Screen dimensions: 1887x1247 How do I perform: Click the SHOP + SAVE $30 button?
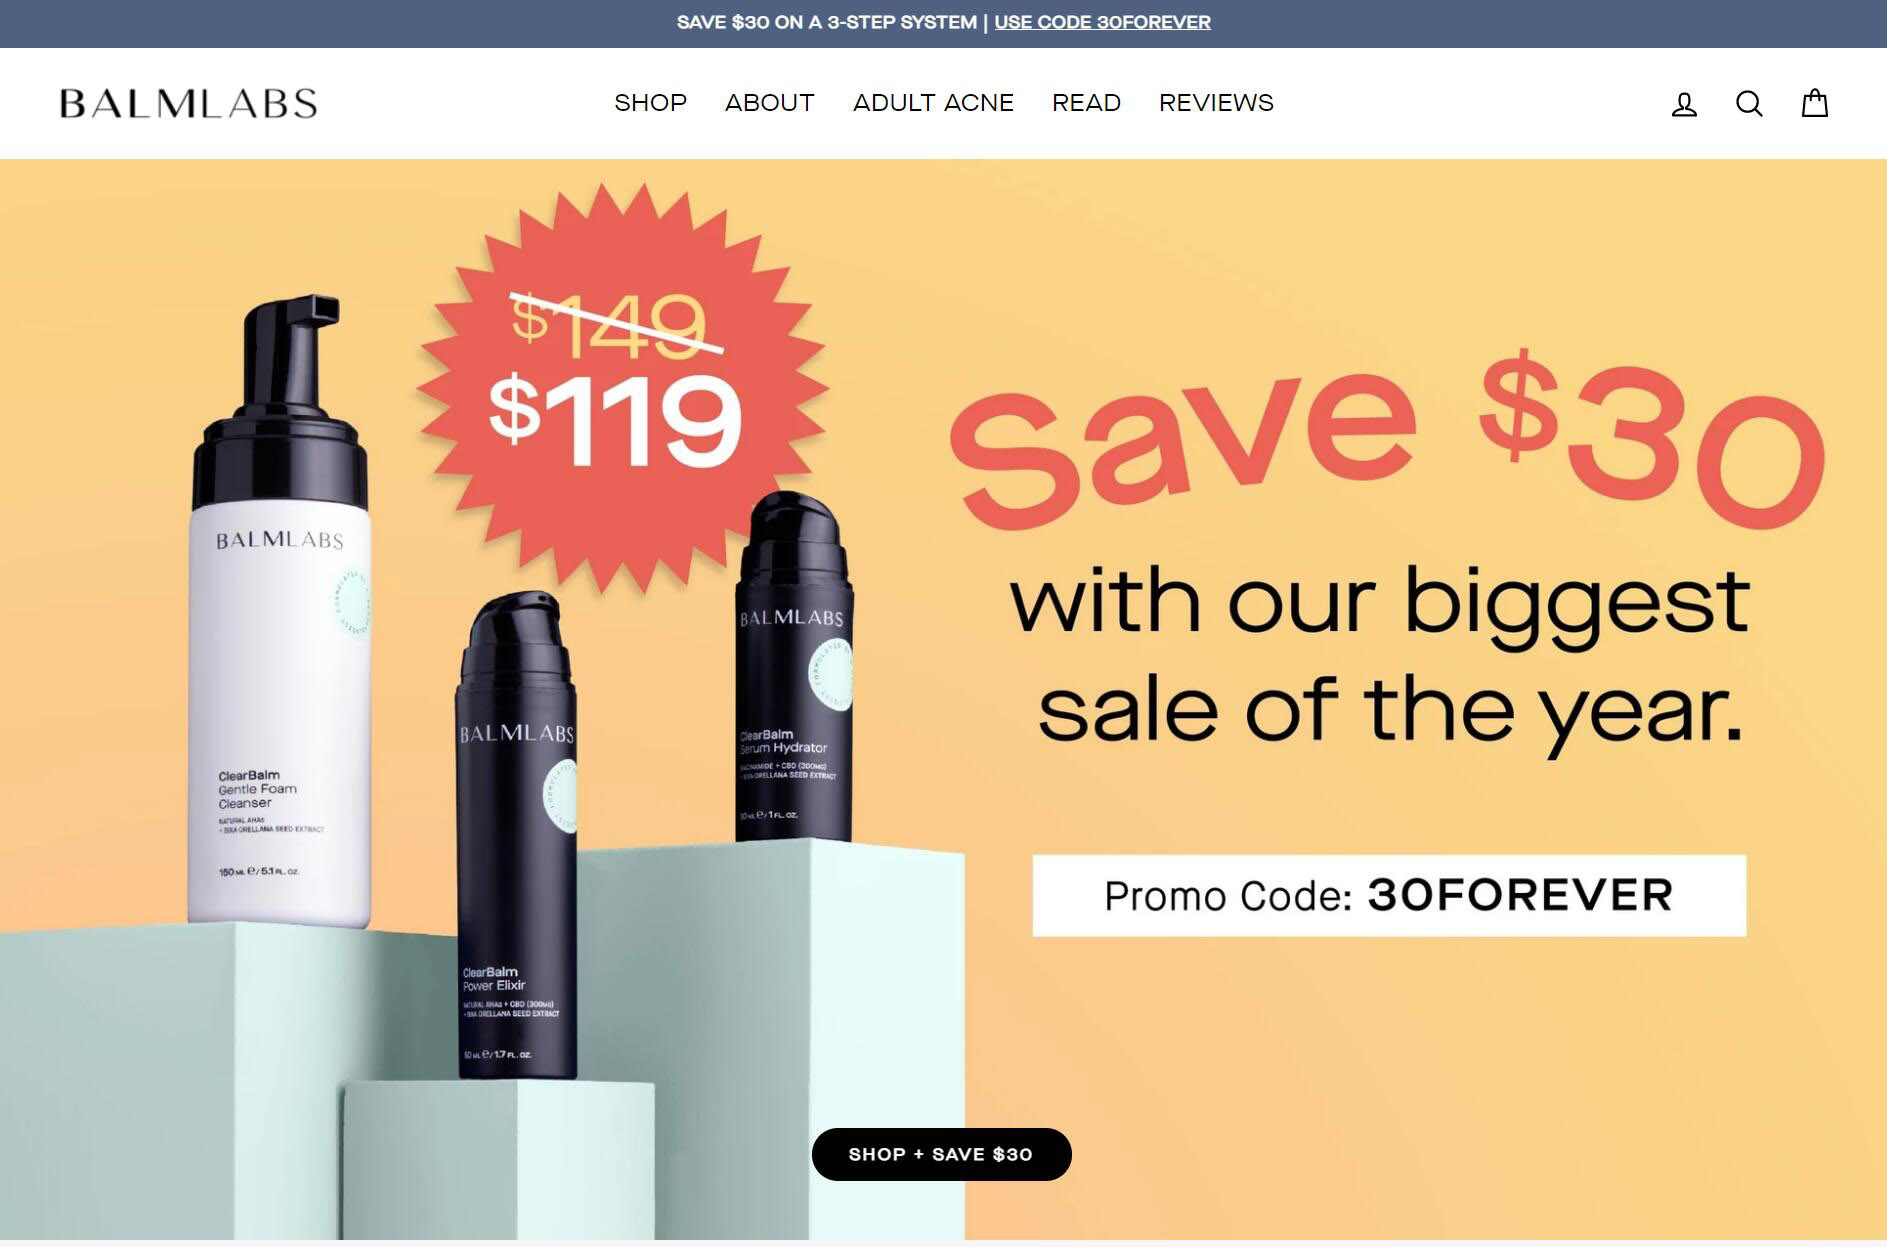tap(941, 1154)
